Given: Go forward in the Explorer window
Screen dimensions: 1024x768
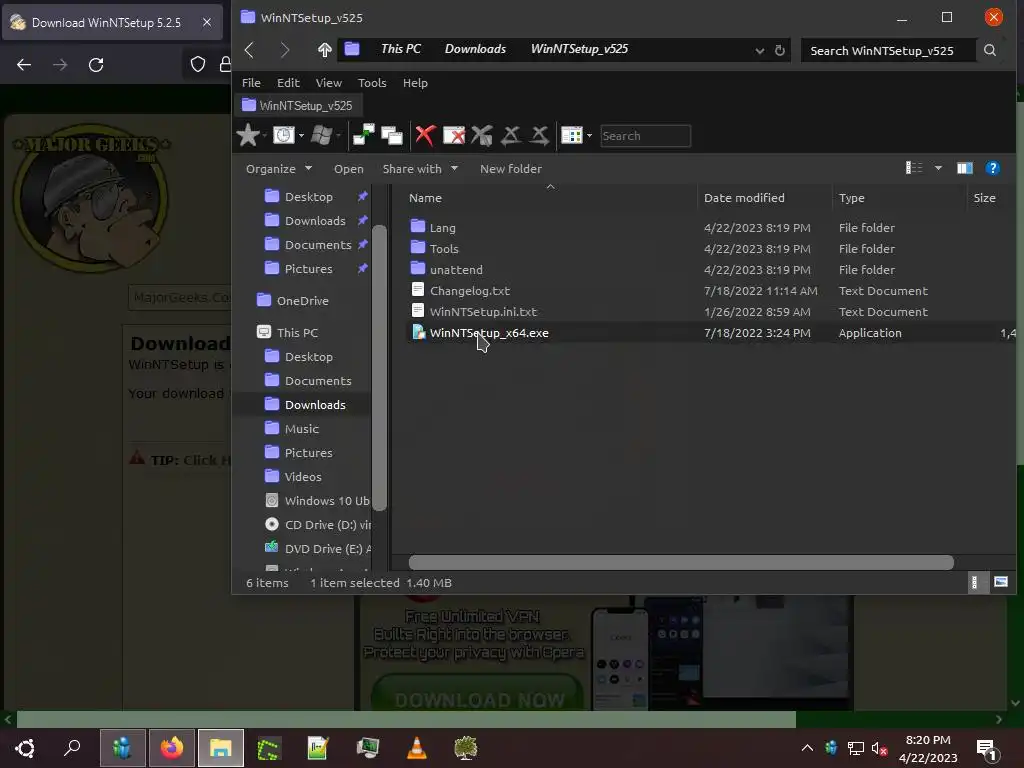Looking at the screenshot, I should 285,50.
